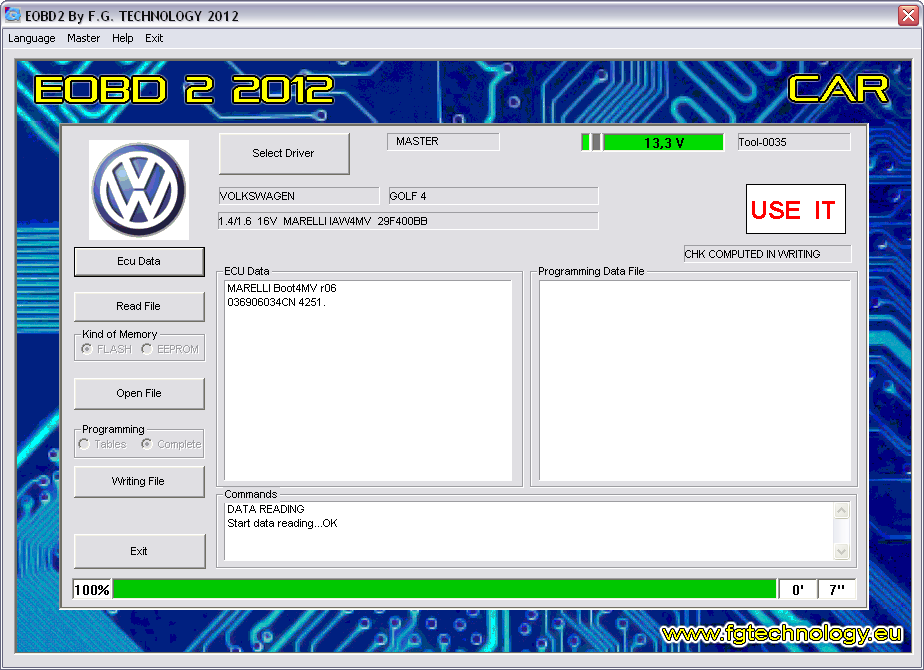
Task: Click the Select Driver button
Action: [x=283, y=153]
